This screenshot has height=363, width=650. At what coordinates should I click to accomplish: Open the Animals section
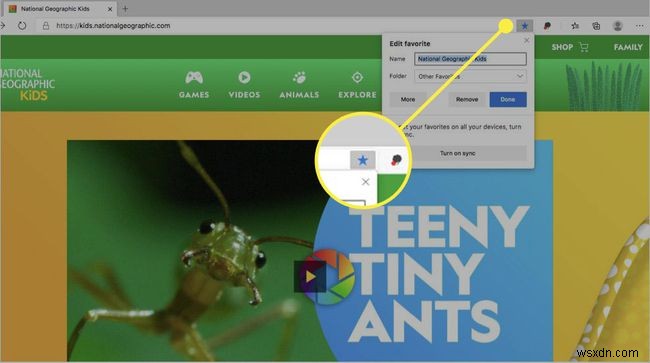pos(299,85)
